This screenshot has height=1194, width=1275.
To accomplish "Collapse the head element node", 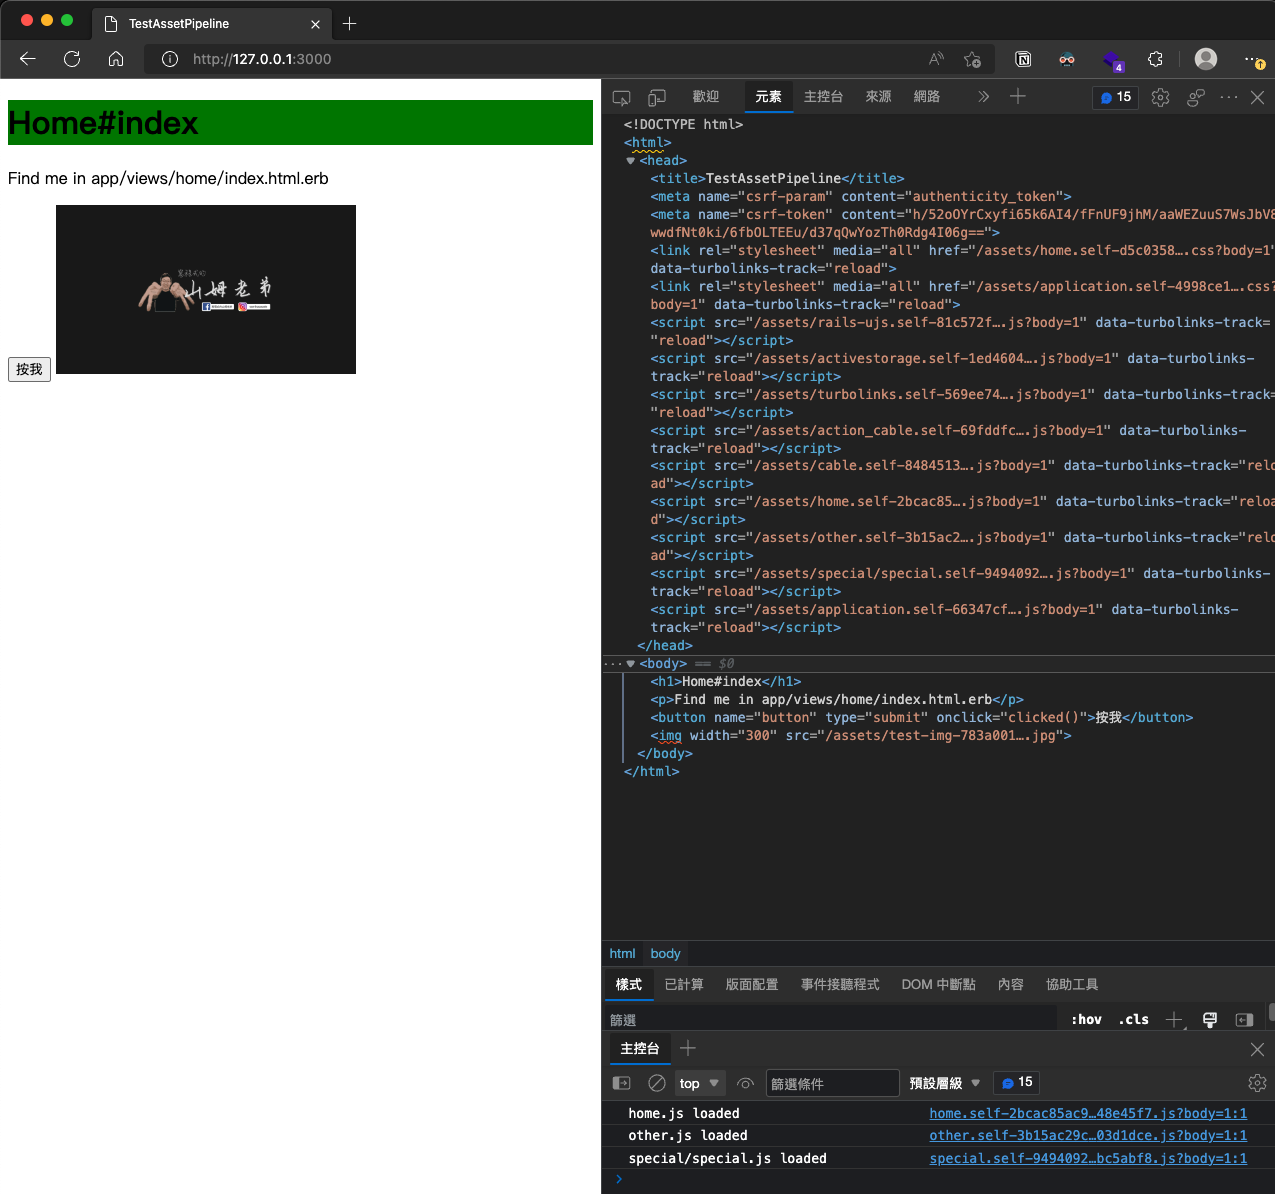I will click(630, 161).
